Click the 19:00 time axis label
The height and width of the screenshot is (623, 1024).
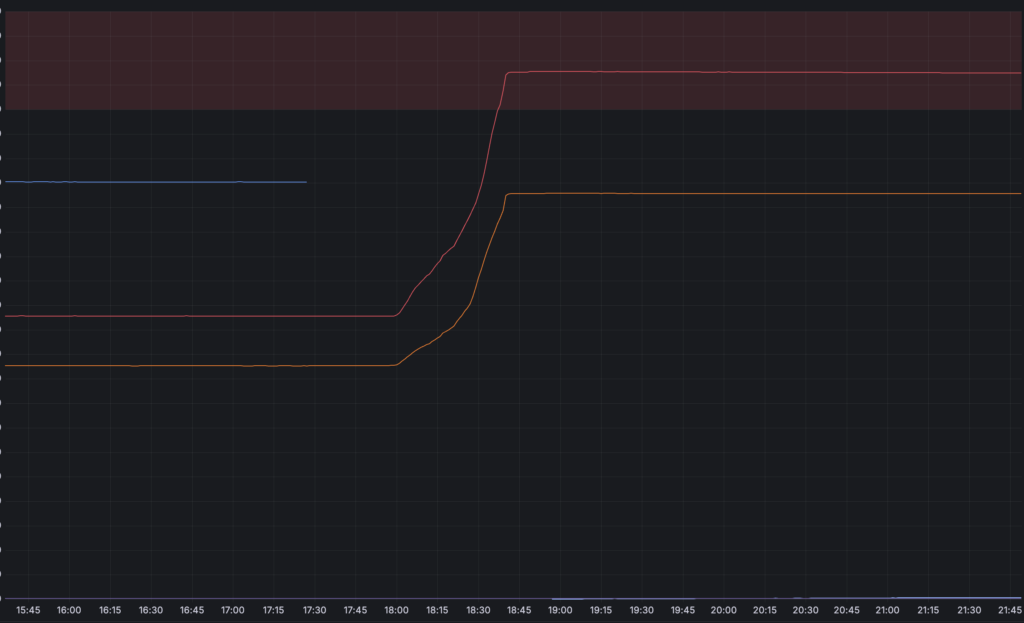pos(560,610)
